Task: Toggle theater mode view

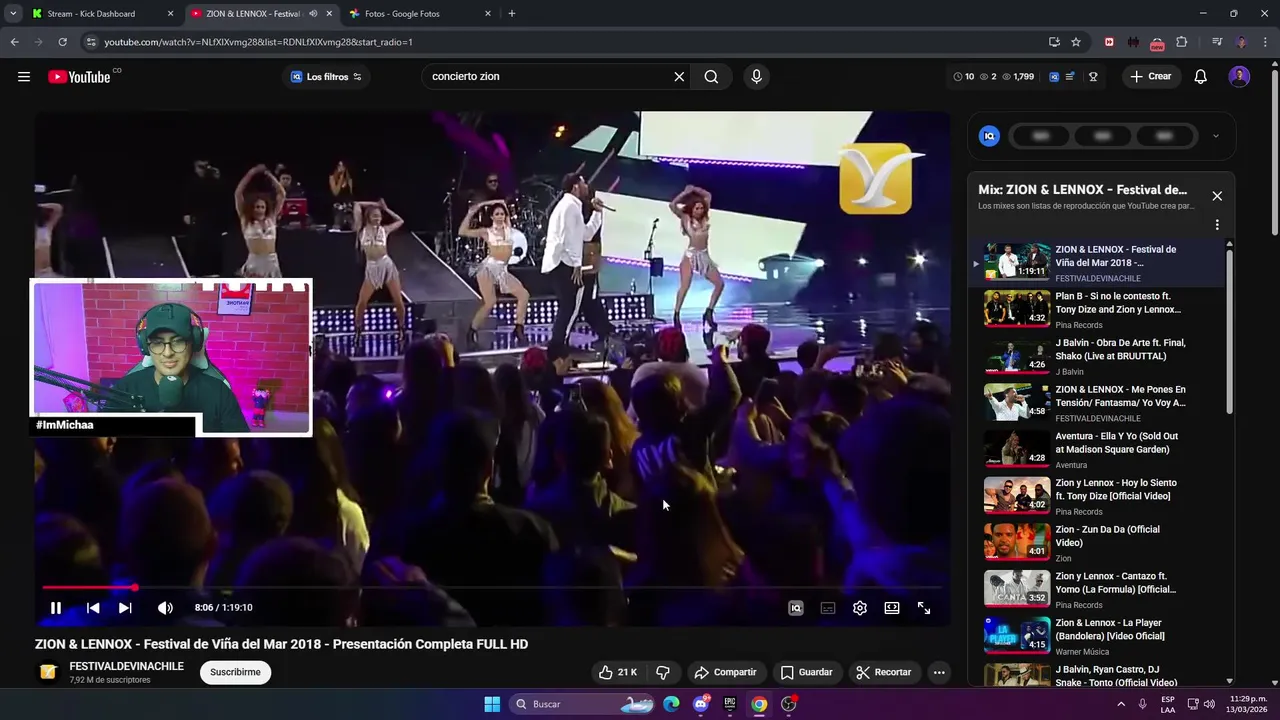Action: (892, 608)
